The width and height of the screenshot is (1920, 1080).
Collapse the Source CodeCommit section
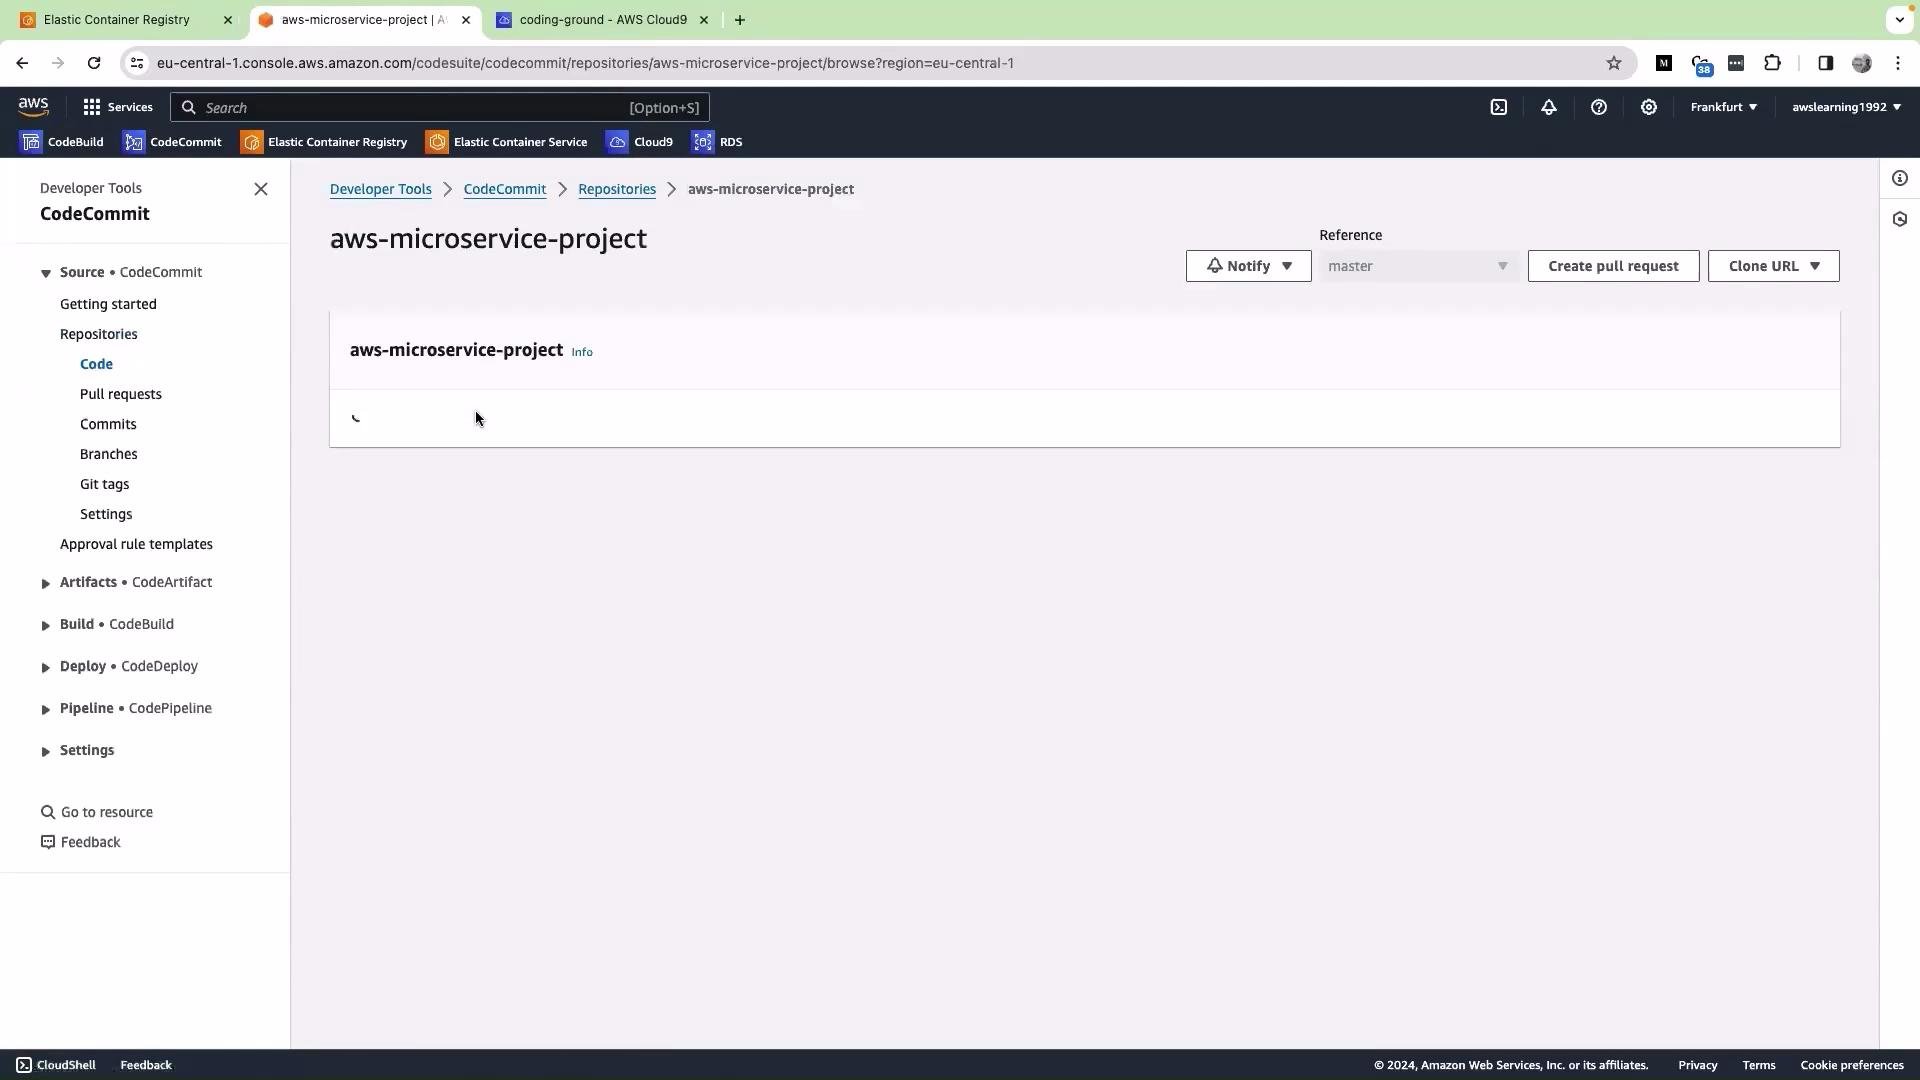[x=45, y=273]
